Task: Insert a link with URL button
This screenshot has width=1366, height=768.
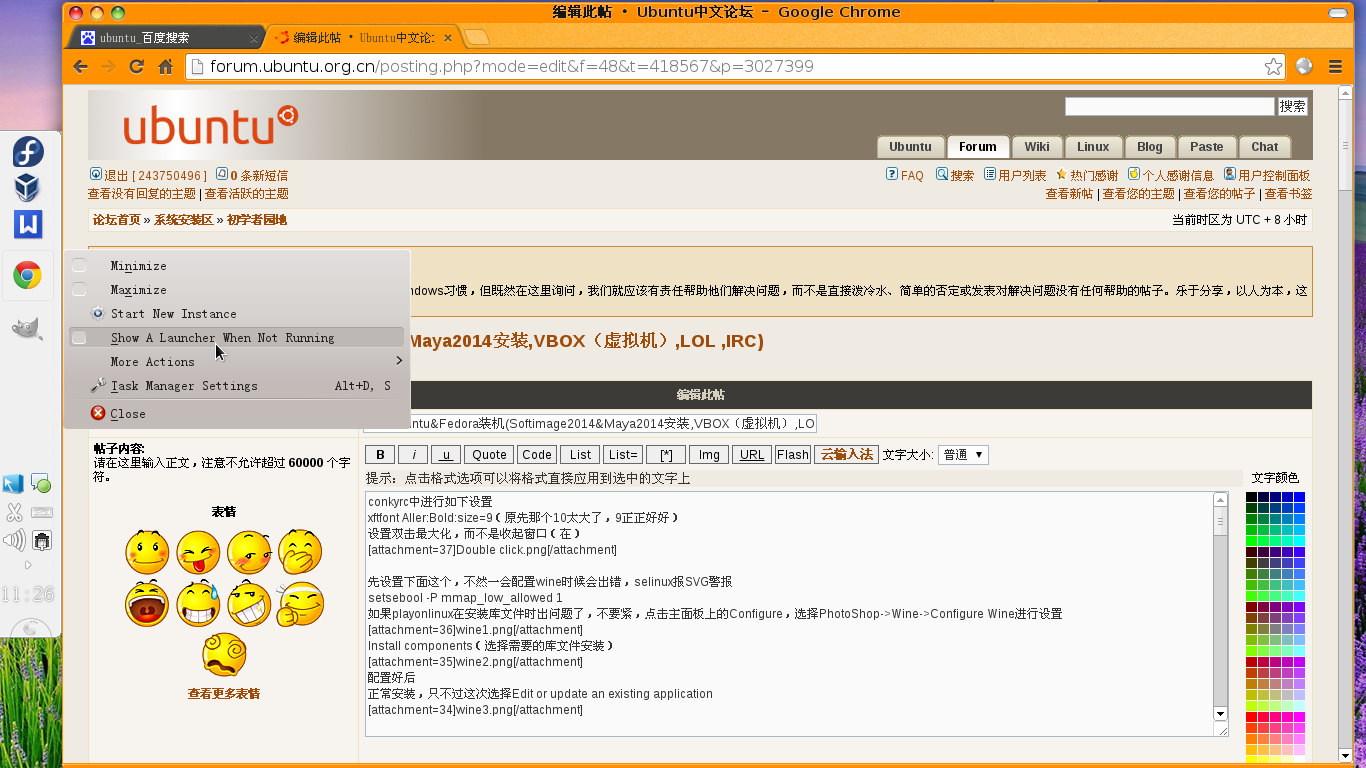Action: click(752, 454)
